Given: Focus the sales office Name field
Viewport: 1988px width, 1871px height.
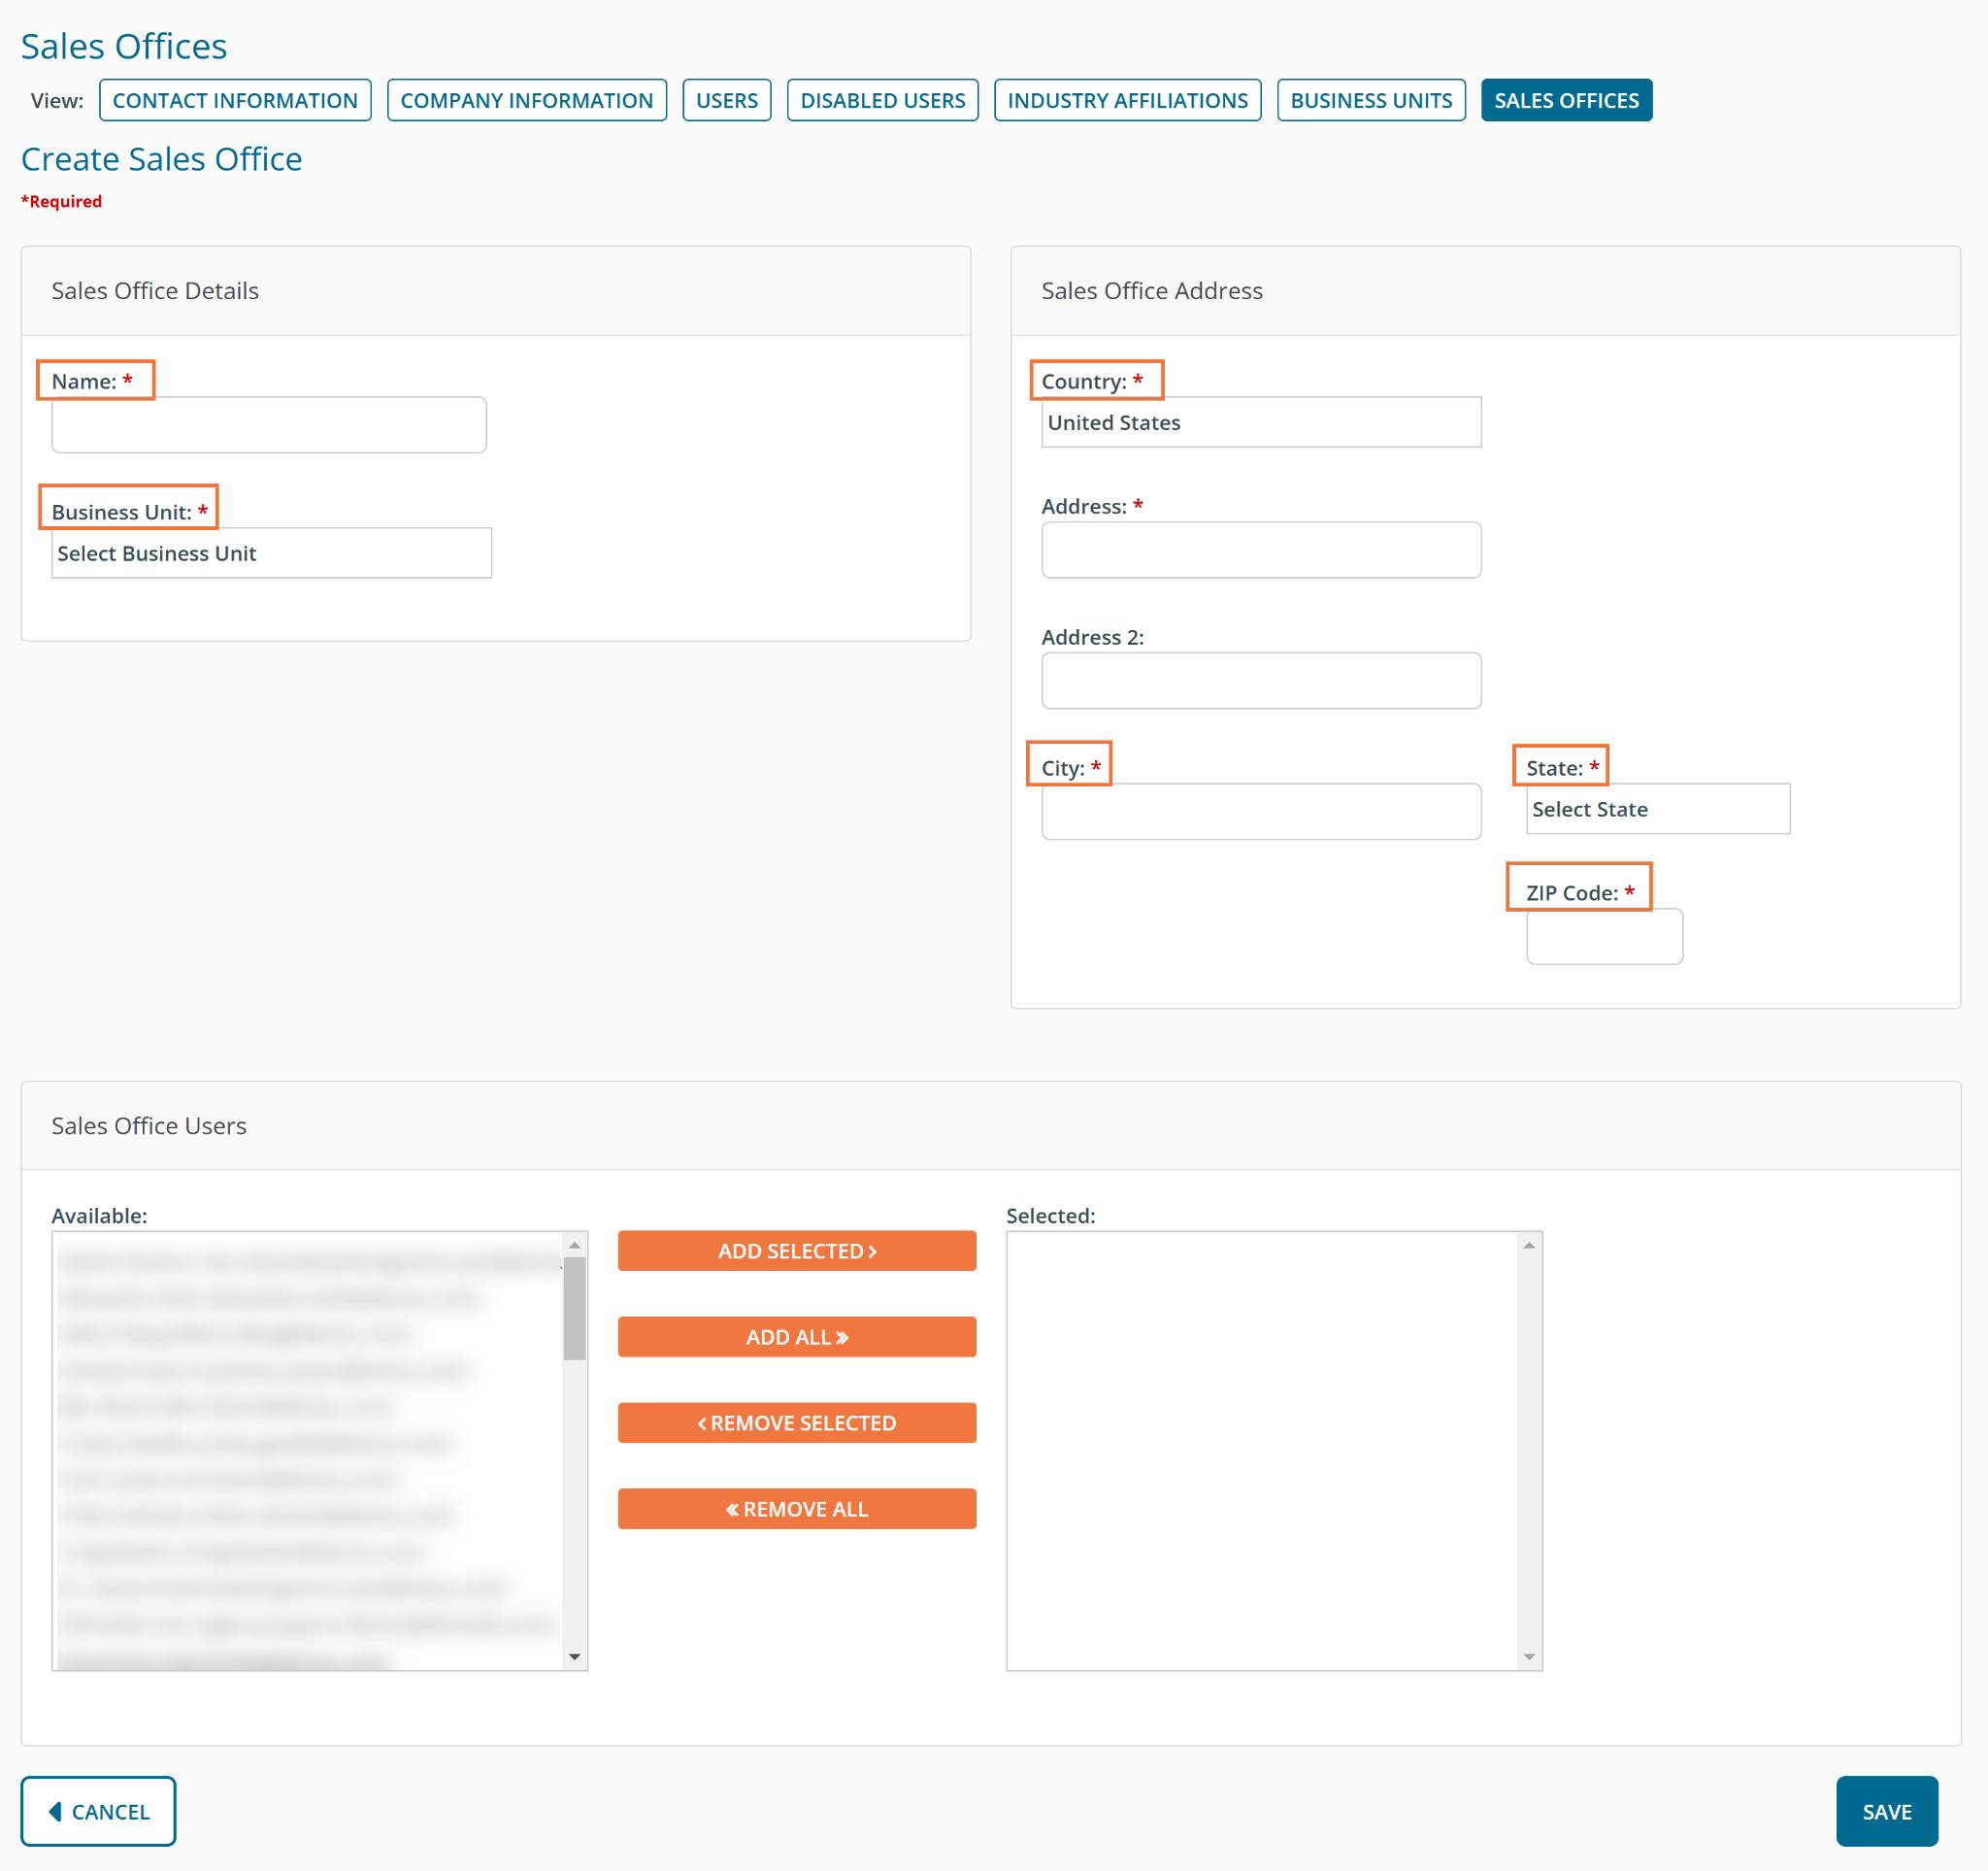Looking at the screenshot, I should pos(269,425).
